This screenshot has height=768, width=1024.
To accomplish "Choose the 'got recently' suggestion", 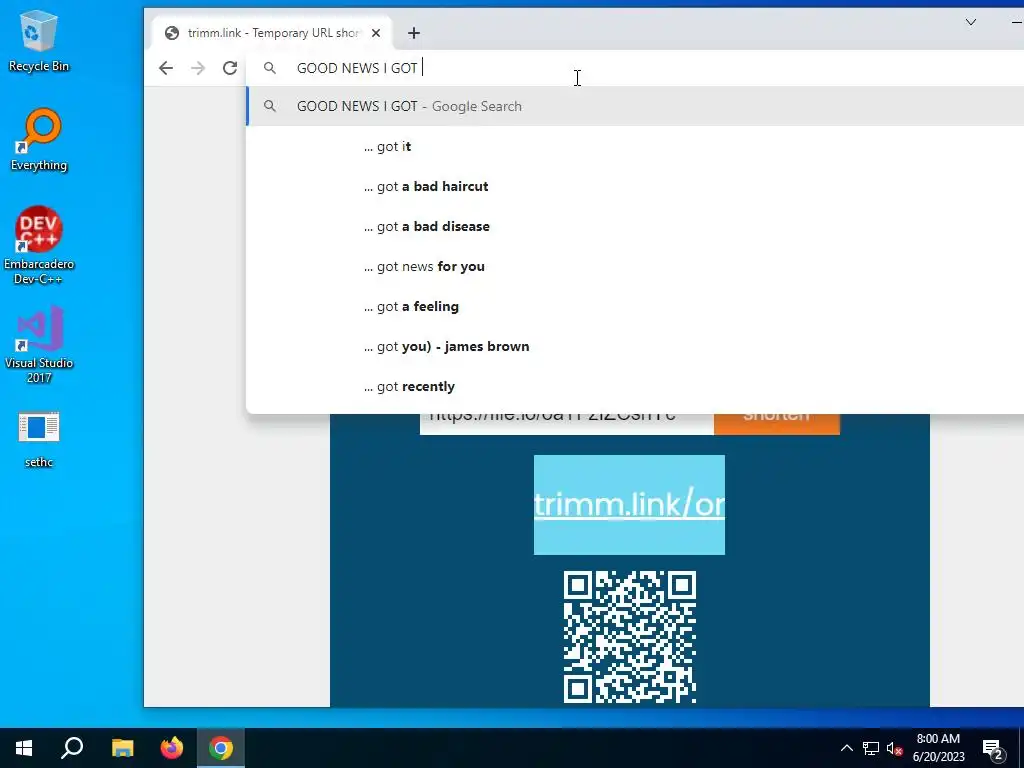I will (x=635, y=386).
